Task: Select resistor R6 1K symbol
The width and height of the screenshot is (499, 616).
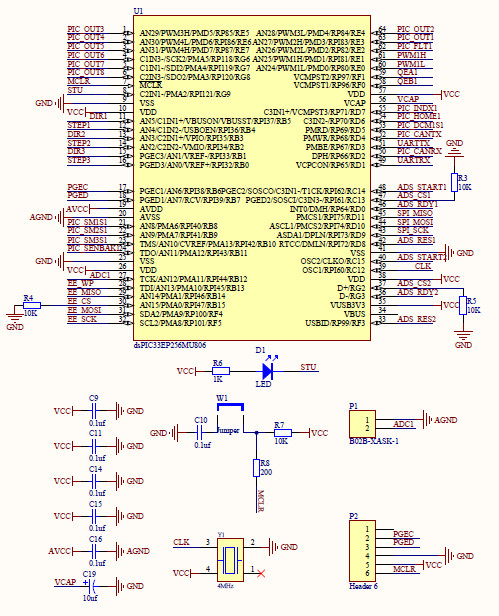Action: (x=221, y=371)
